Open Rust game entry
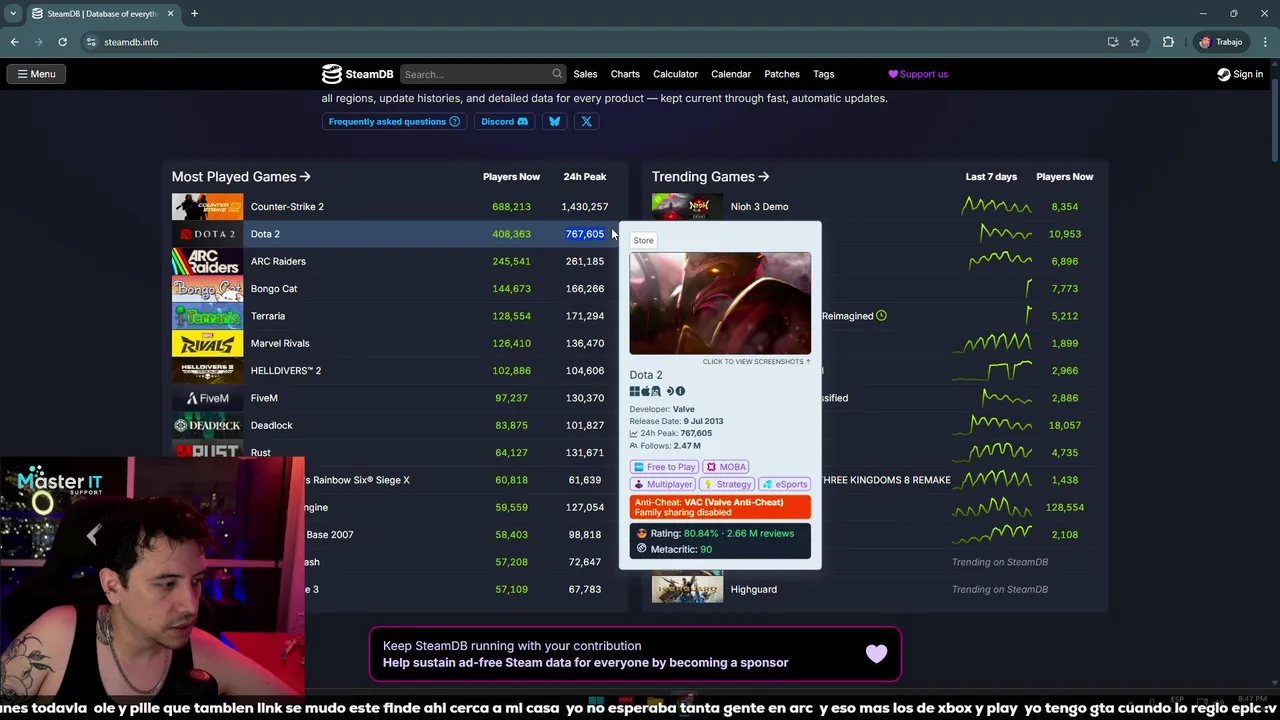 click(260, 453)
